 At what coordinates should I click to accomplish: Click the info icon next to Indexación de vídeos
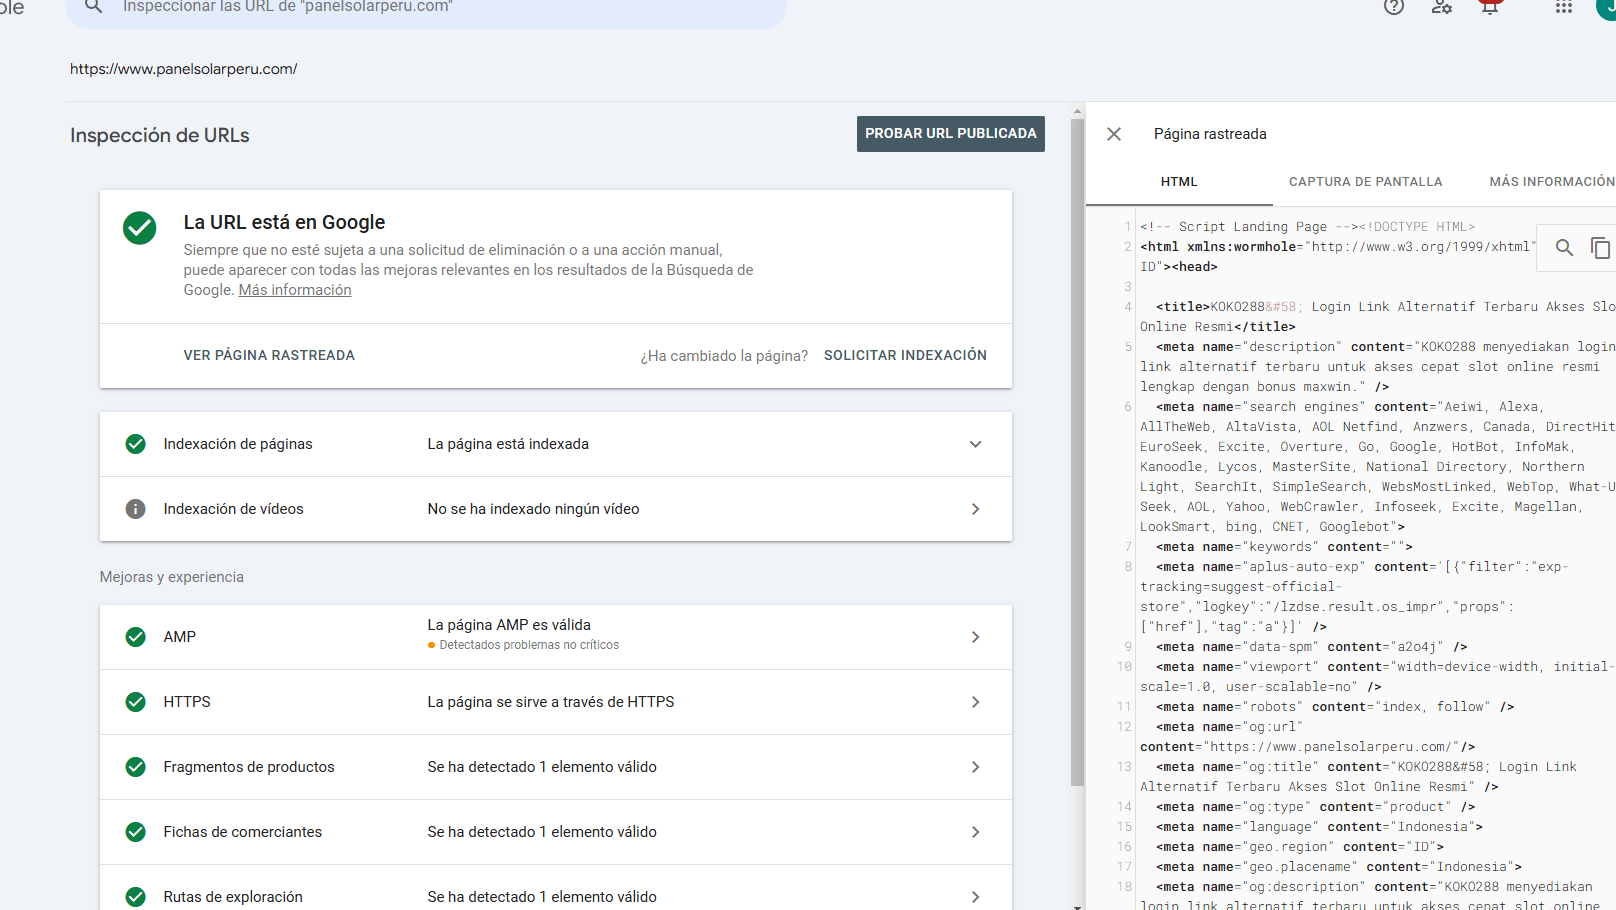[136, 509]
